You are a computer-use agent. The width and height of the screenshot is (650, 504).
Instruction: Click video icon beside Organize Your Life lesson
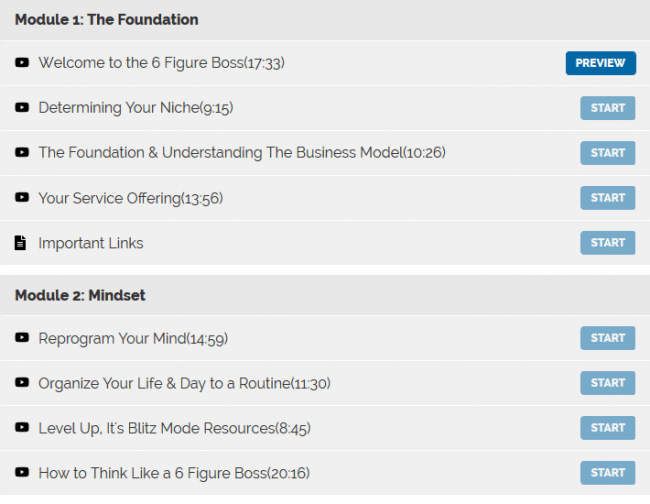22,383
